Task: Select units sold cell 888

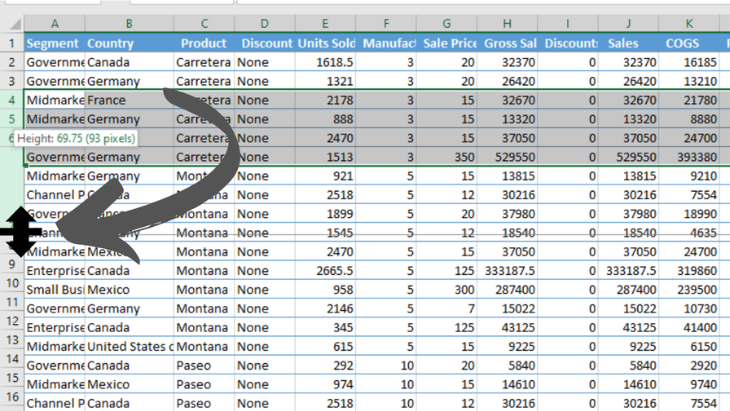Action: point(325,119)
